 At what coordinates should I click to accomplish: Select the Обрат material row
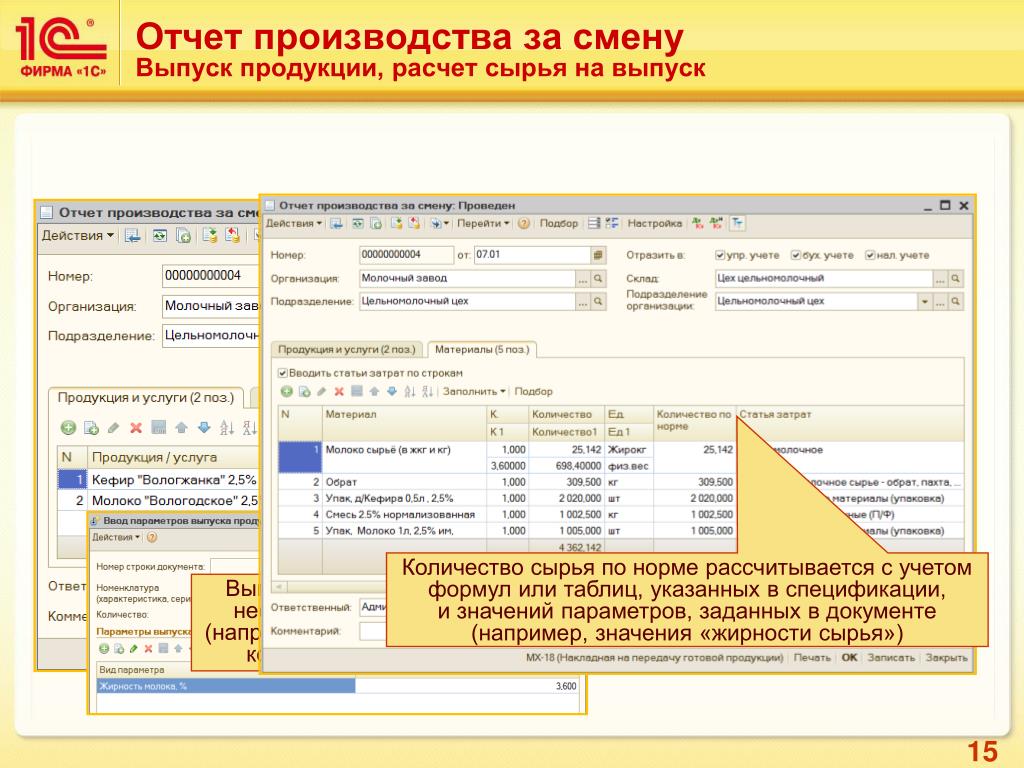(620, 482)
